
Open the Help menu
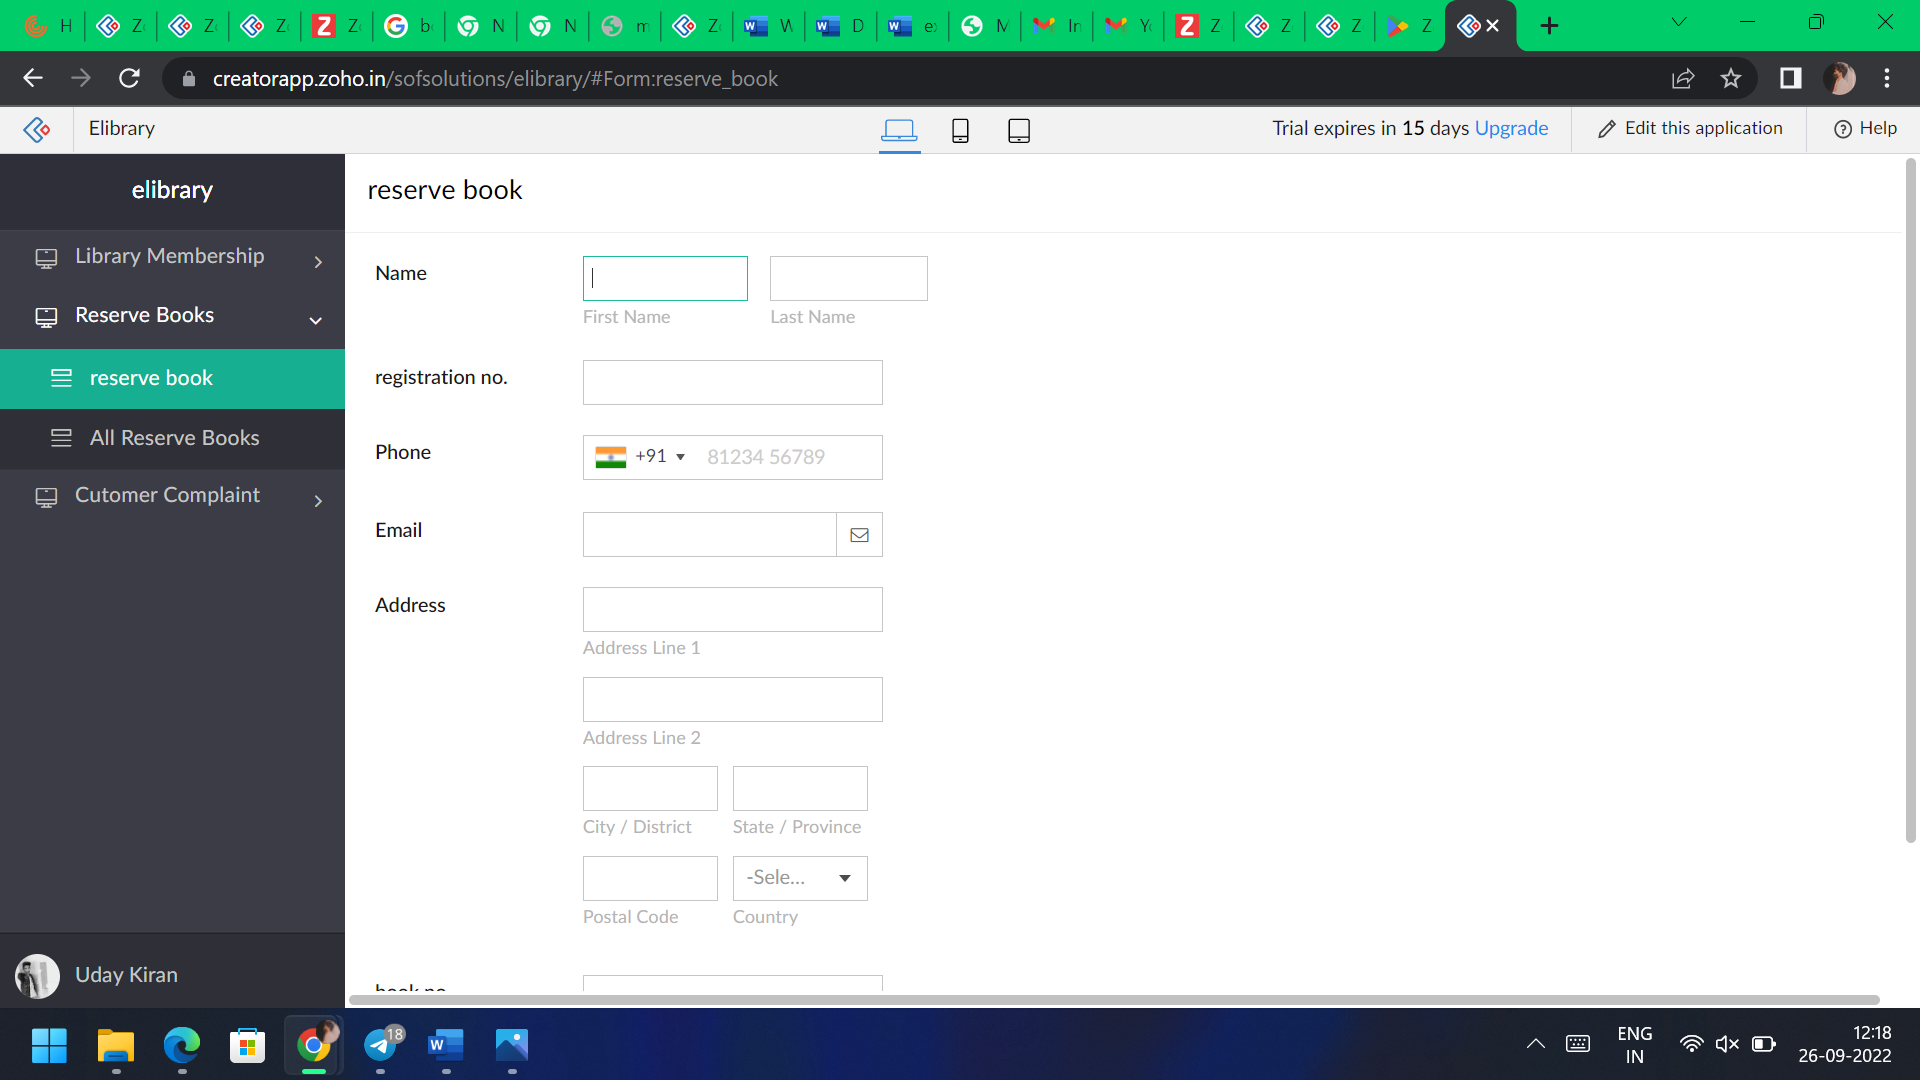[1864, 128]
